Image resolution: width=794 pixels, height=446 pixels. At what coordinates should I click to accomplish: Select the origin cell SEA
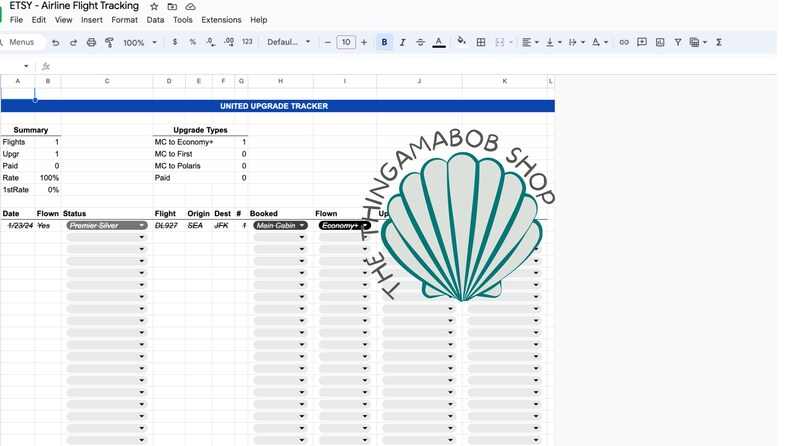click(198, 225)
